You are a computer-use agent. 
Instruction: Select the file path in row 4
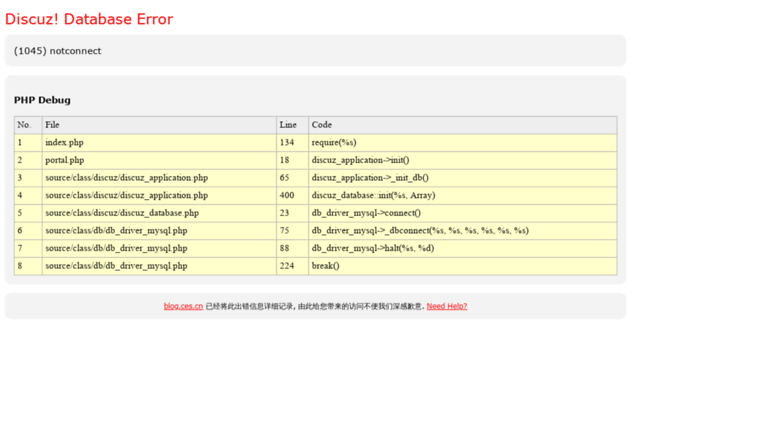pos(159,196)
